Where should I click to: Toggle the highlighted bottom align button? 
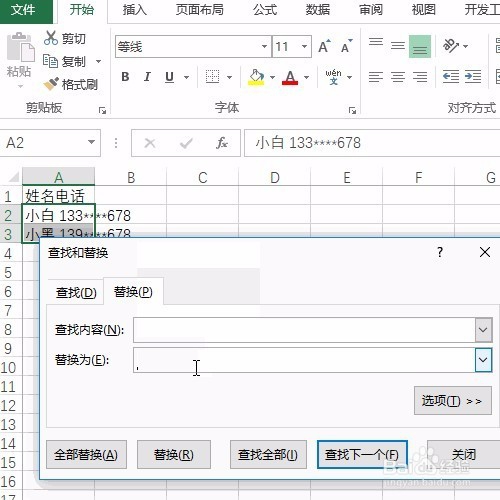[x=420, y=47]
